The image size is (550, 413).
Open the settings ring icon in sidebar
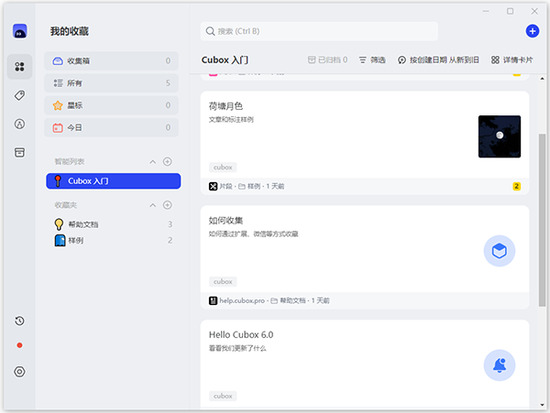point(20,371)
